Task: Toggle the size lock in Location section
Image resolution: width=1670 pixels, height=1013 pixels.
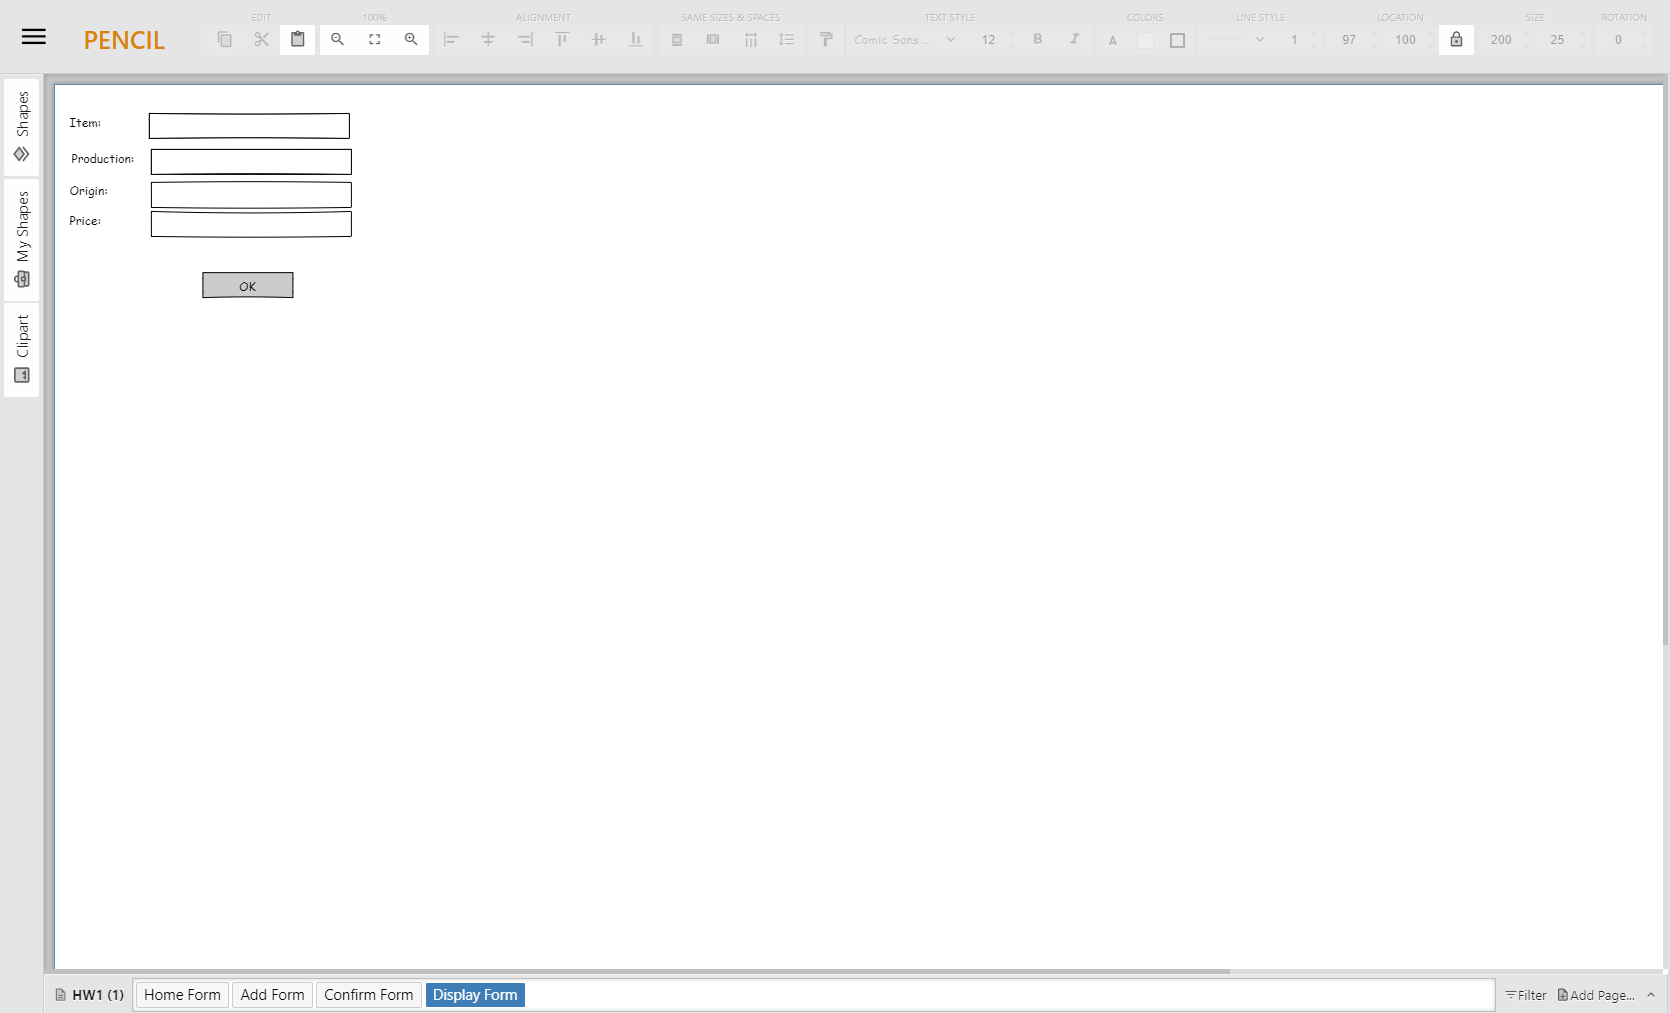Action: tap(1455, 40)
